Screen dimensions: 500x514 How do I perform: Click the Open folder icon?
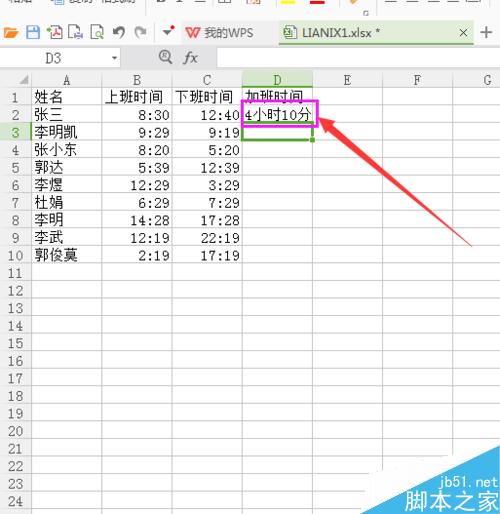[x=11, y=33]
